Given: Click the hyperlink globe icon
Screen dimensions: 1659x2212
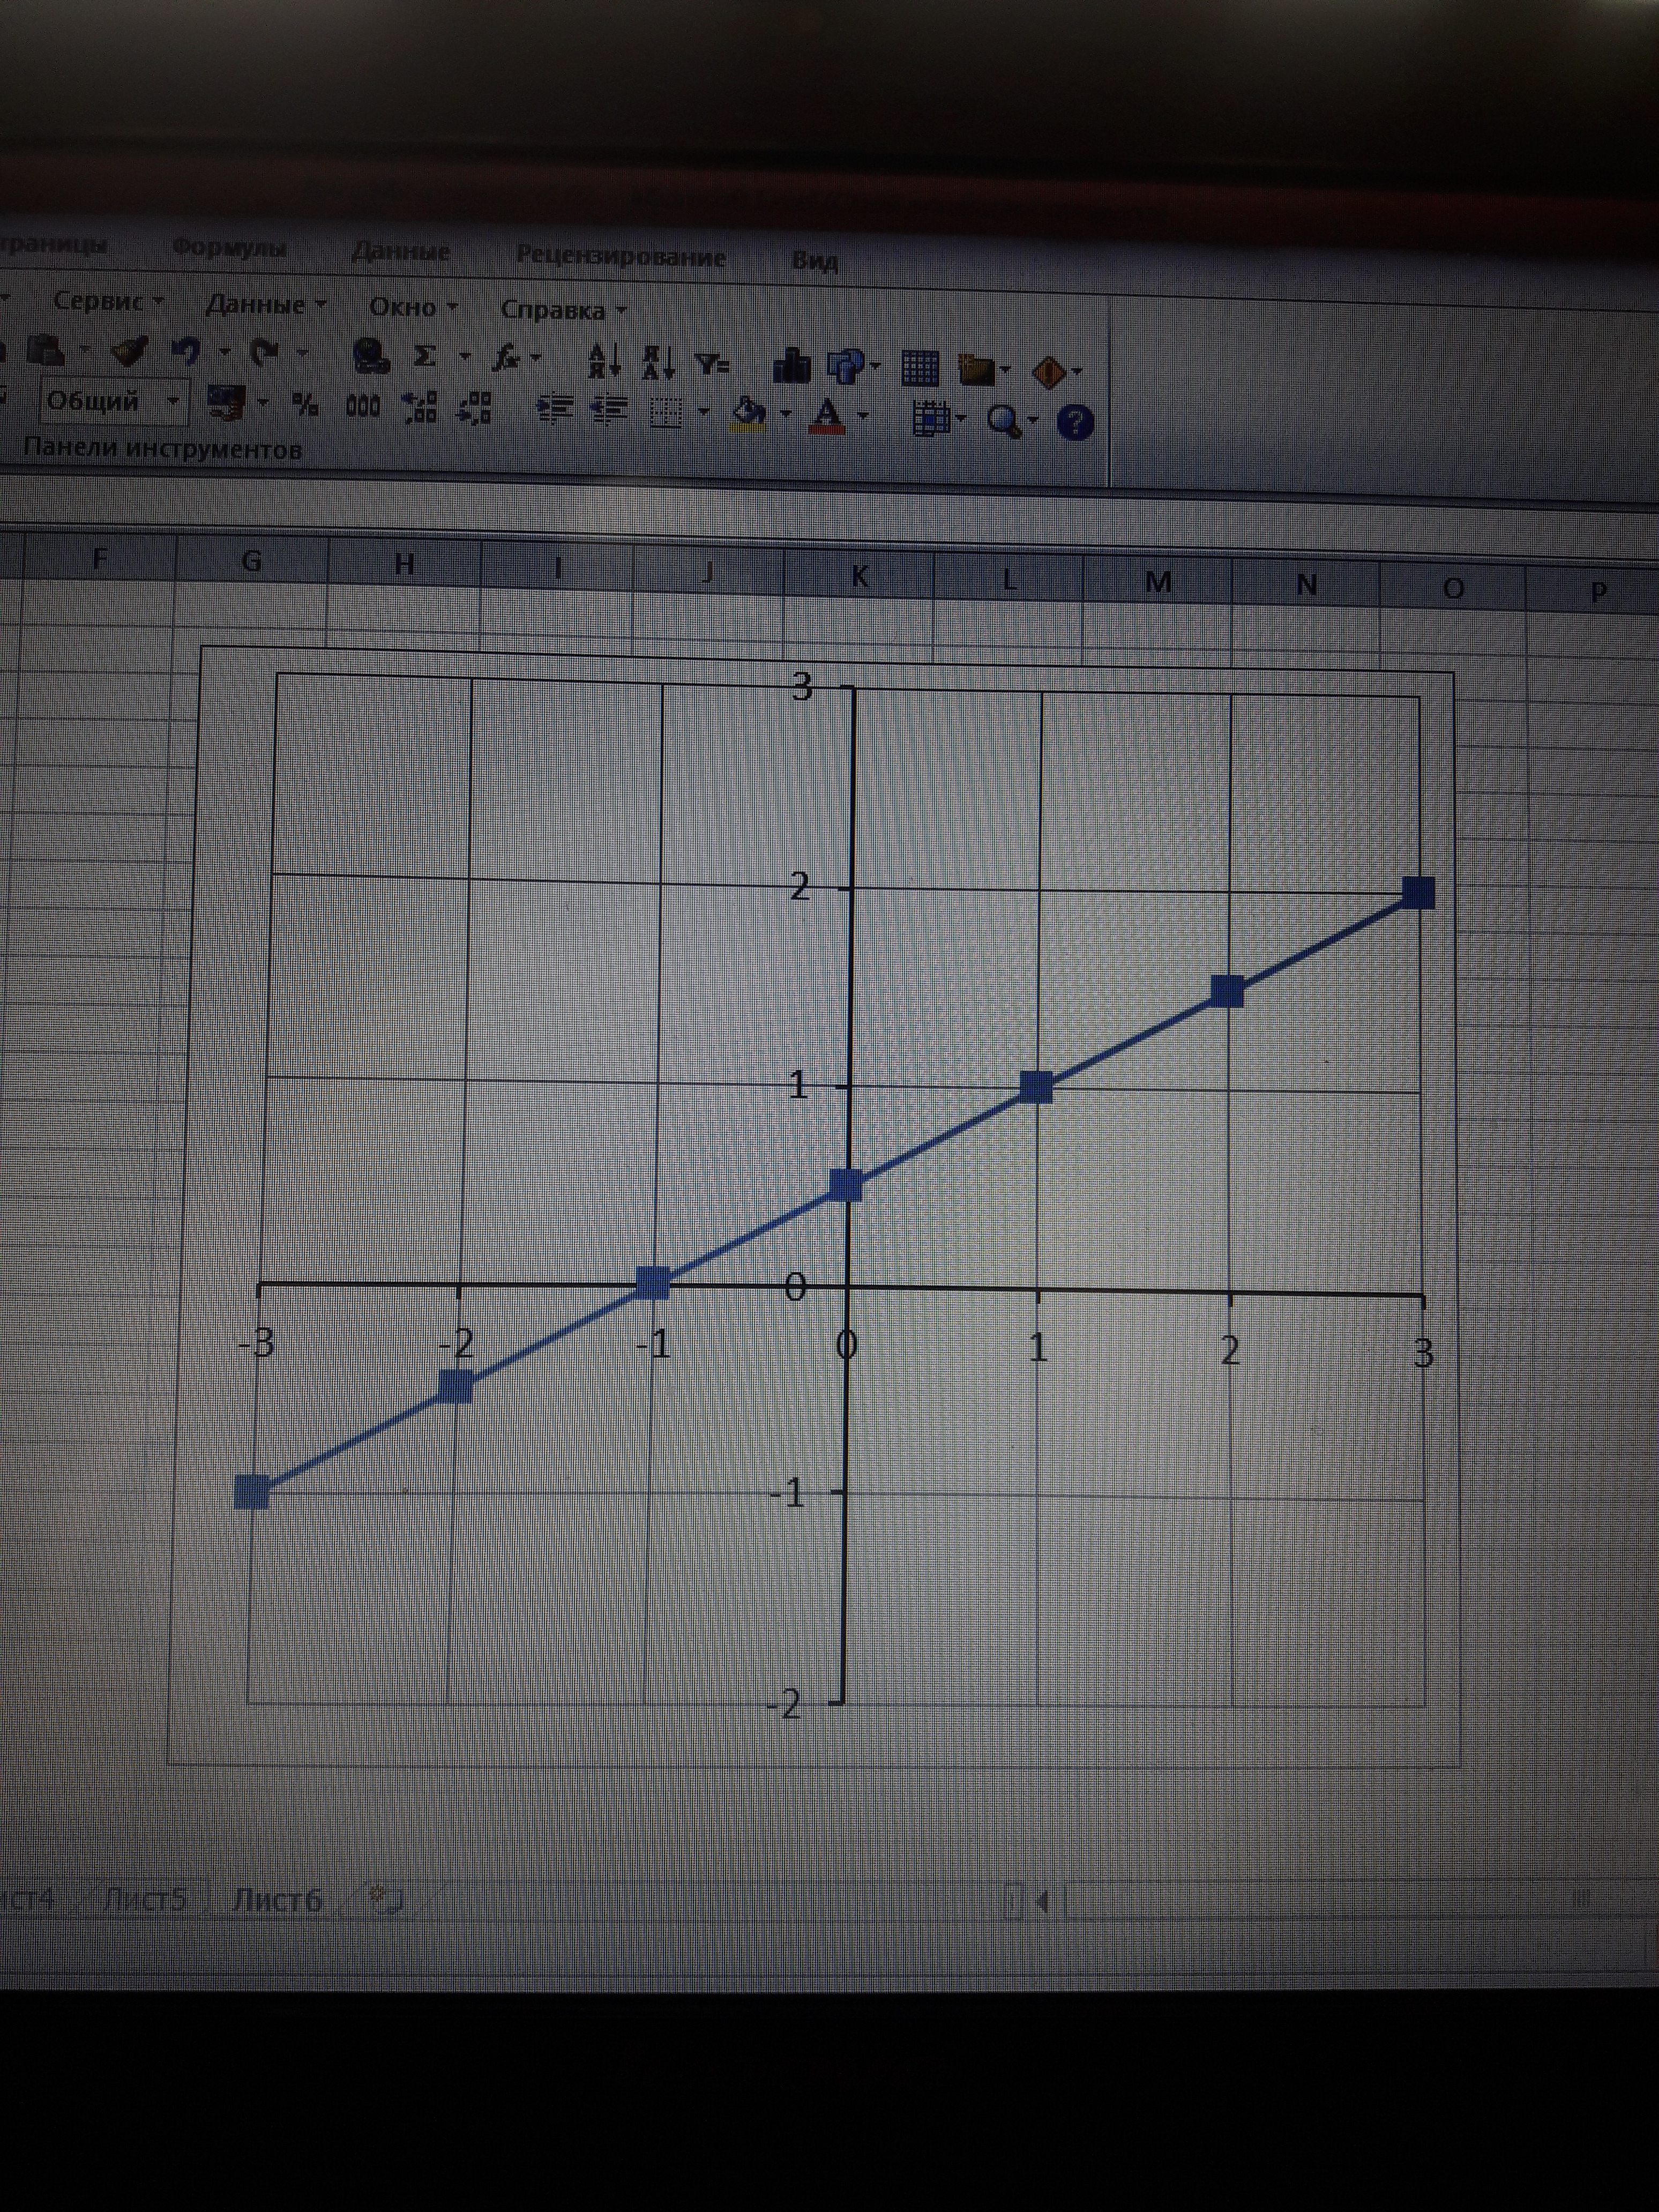Looking at the screenshot, I should pos(372,357).
